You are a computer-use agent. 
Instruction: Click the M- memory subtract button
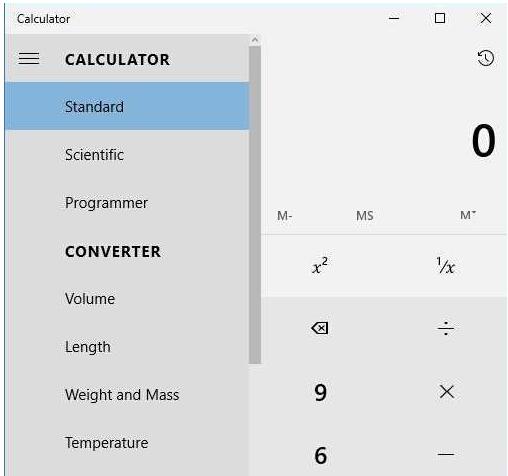coord(284,216)
